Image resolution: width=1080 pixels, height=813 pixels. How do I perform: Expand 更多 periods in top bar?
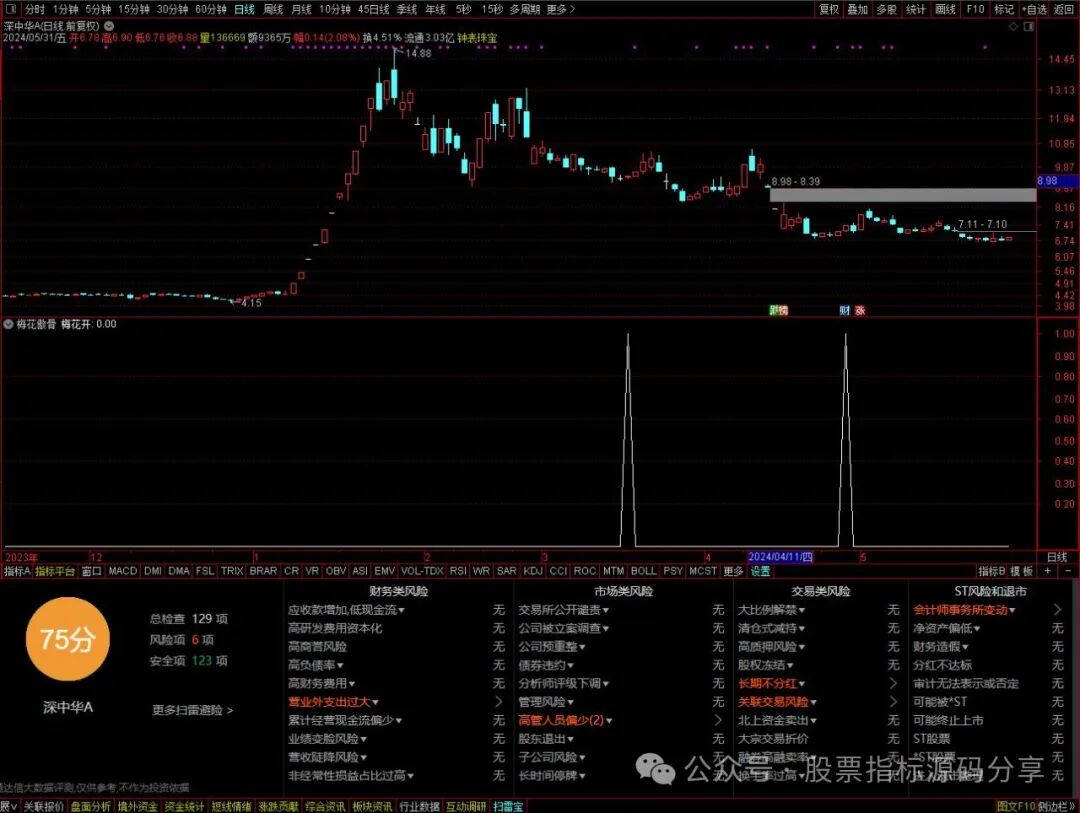[x=560, y=9]
